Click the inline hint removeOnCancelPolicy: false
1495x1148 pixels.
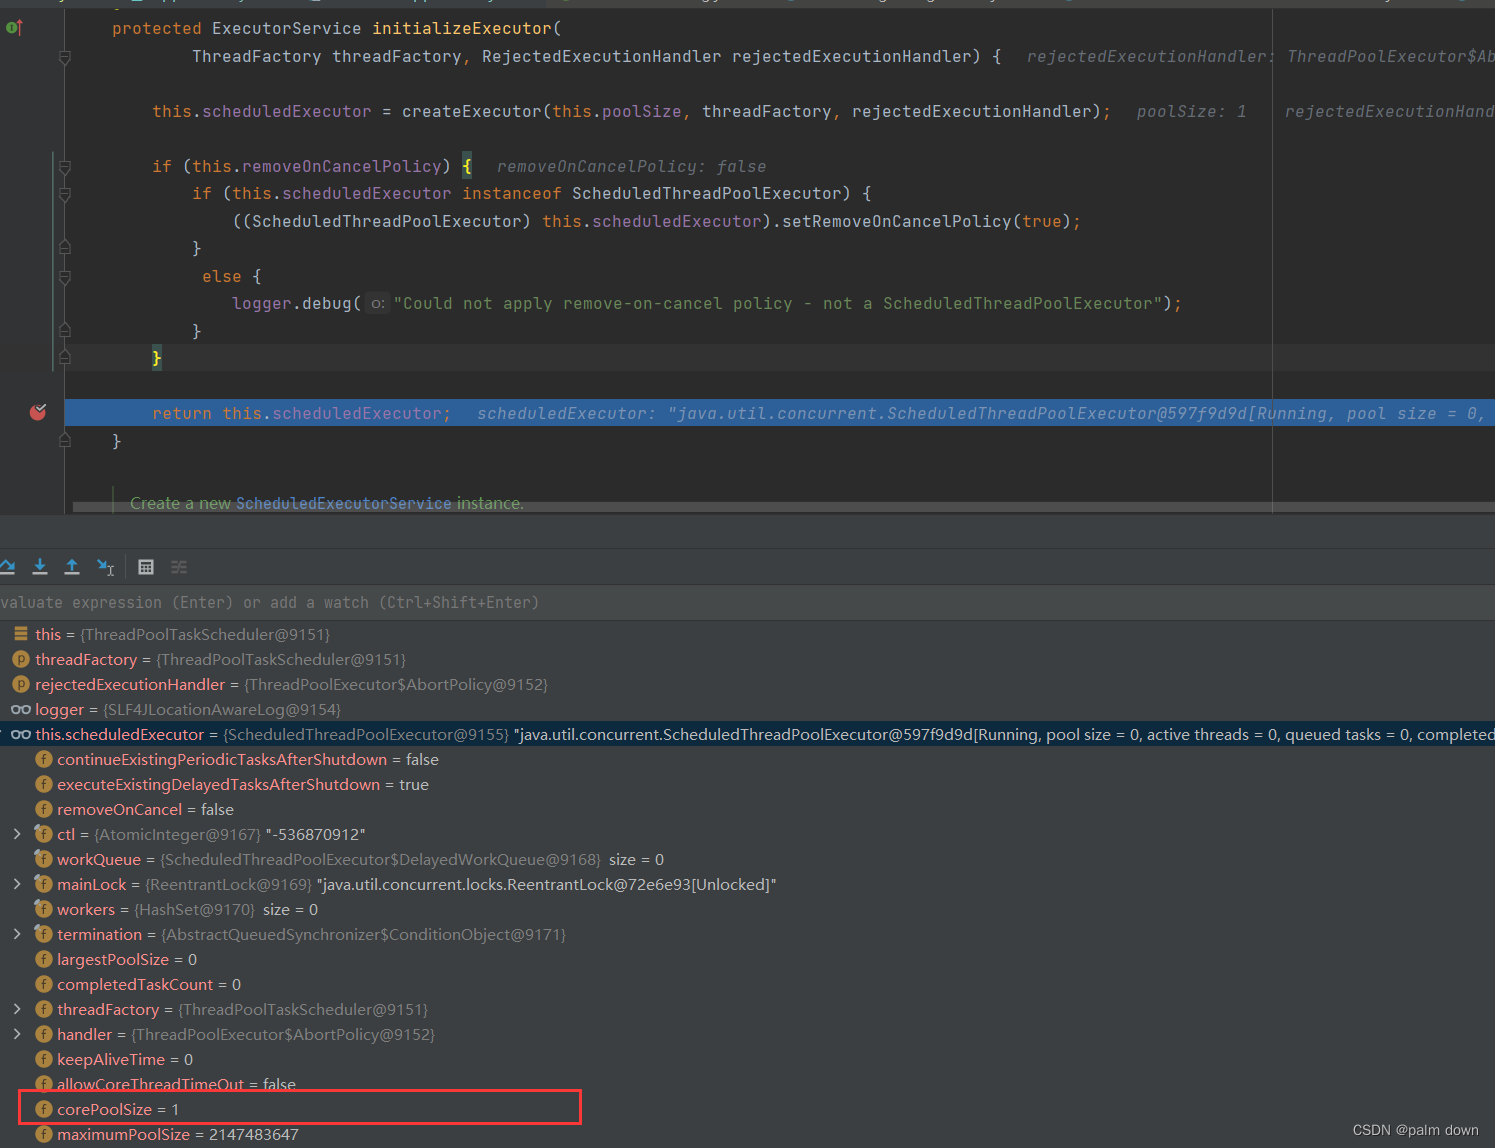631,166
